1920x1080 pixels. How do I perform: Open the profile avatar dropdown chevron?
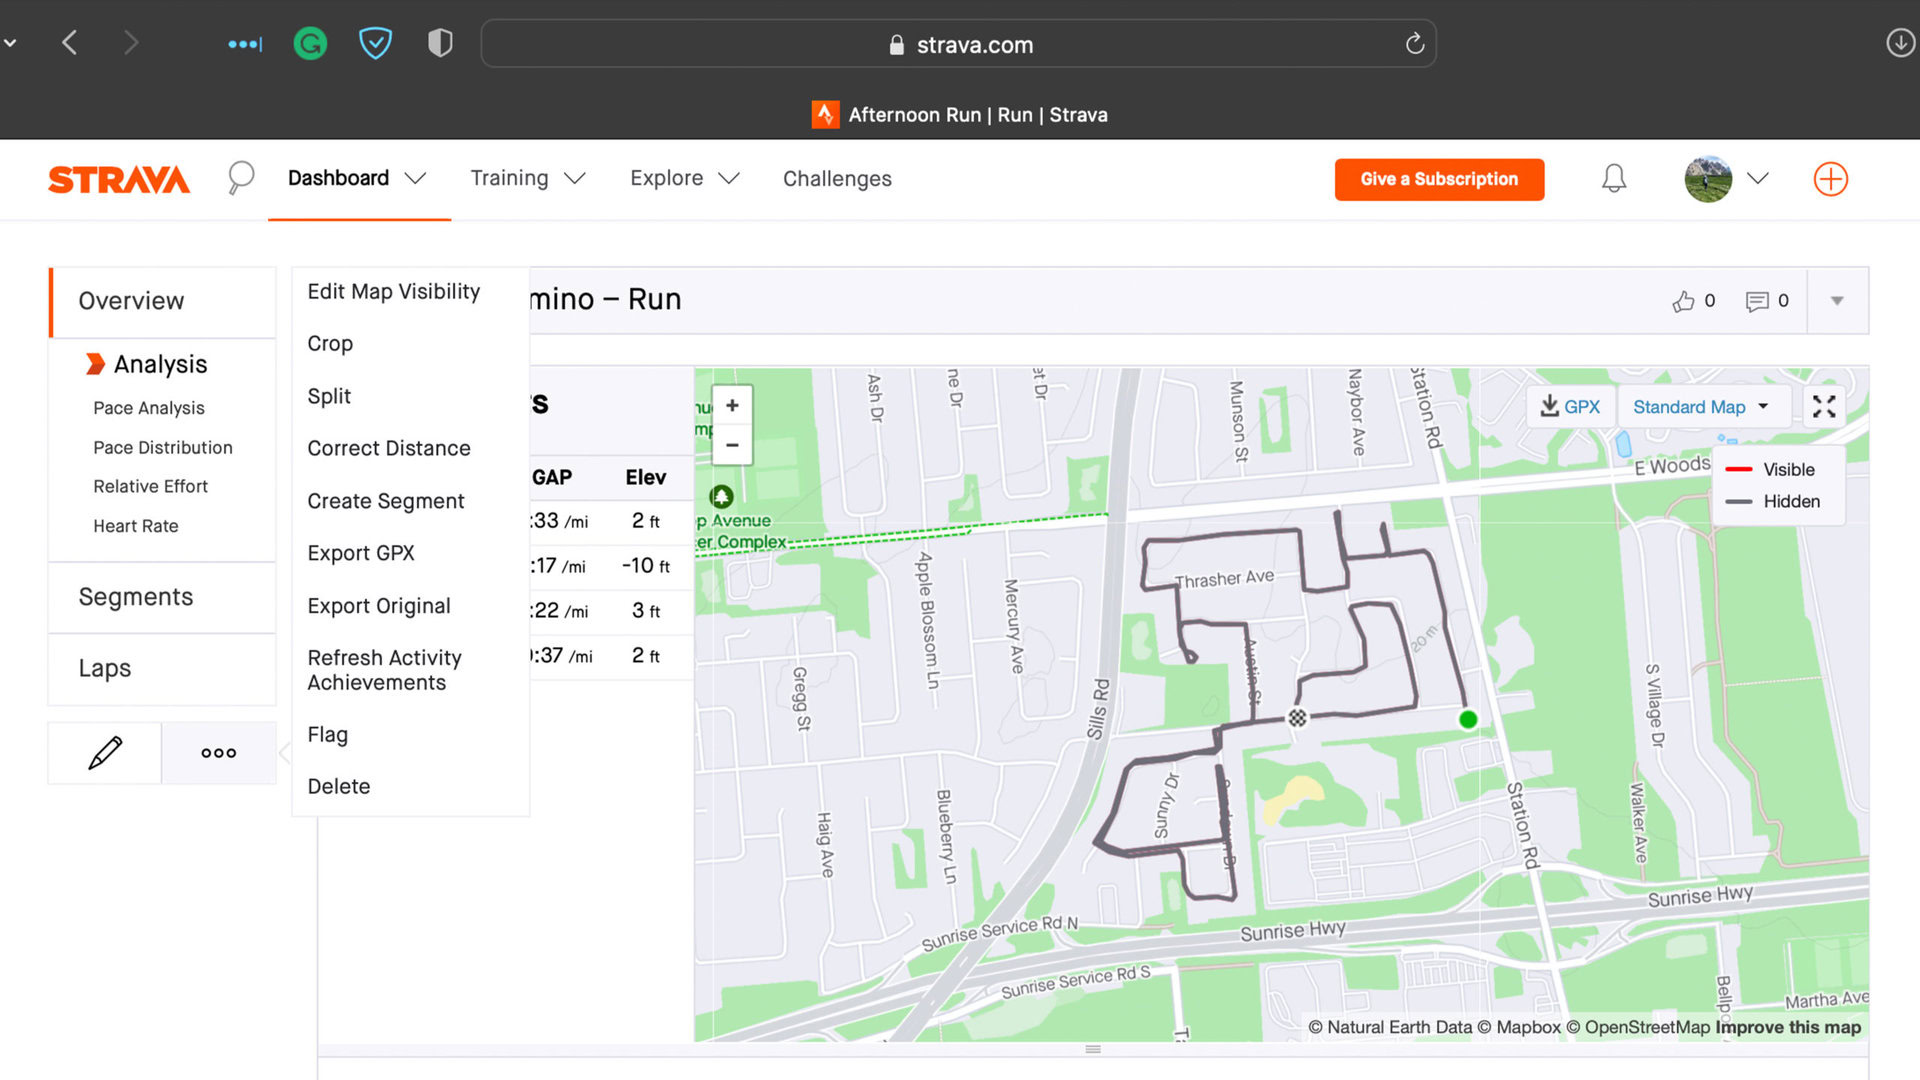coord(1757,178)
